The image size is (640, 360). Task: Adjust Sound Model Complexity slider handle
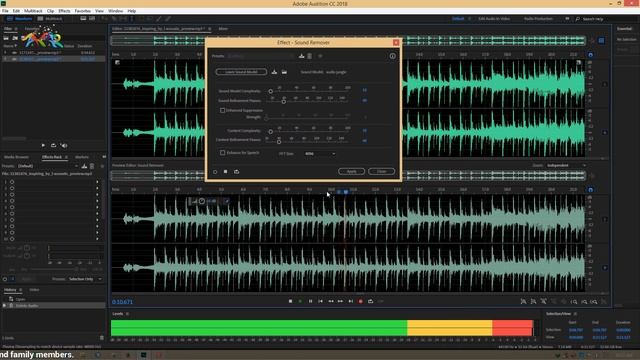coord(271,91)
